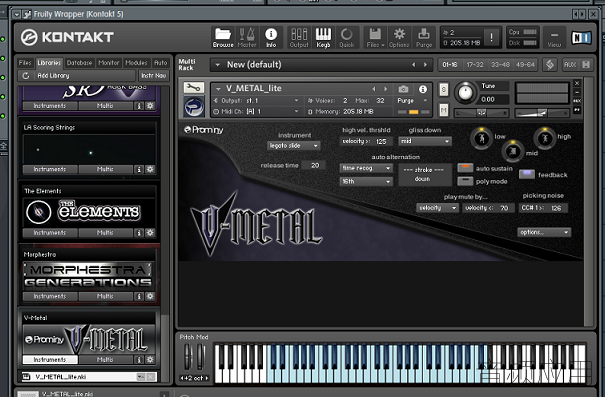The image size is (605, 397).
Task: Click V-Metal Multis button
Action: (105, 360)
